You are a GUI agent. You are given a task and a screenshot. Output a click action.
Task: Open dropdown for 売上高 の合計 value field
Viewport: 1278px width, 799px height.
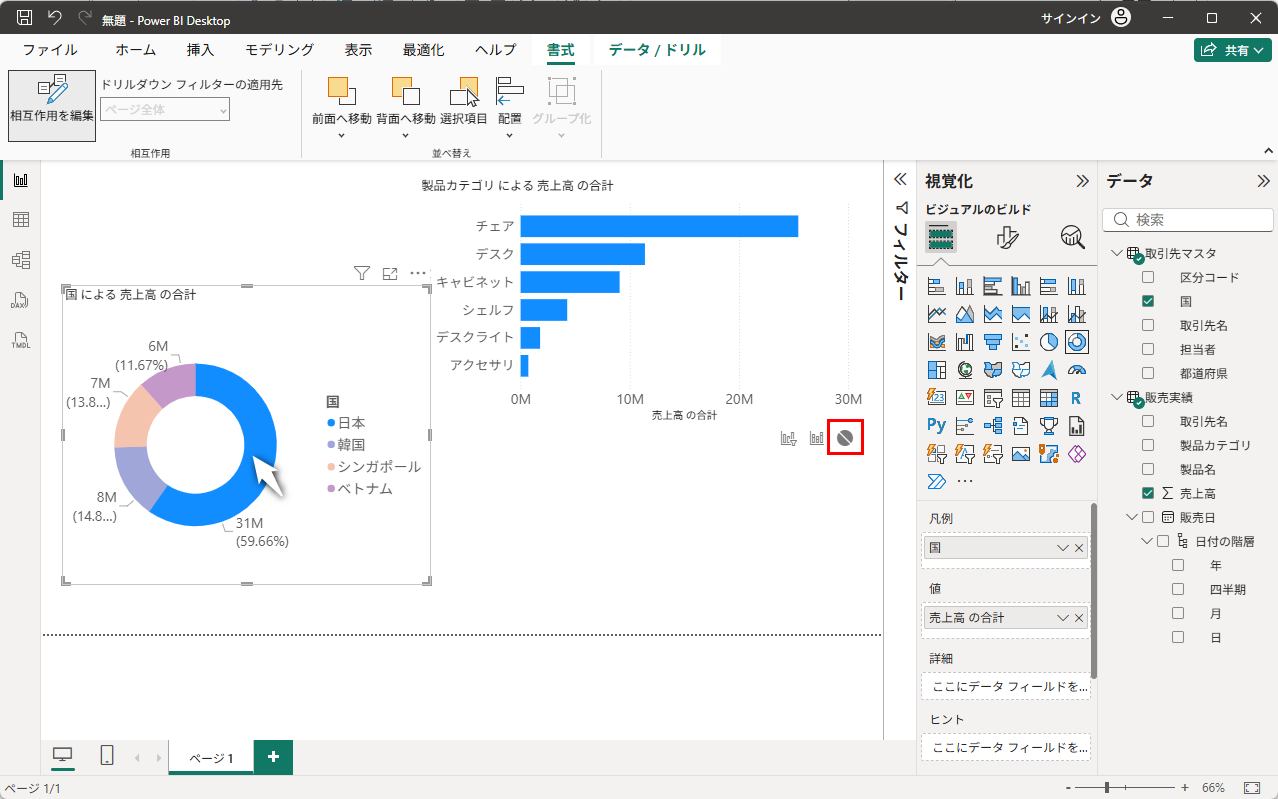coord(1063,618)
